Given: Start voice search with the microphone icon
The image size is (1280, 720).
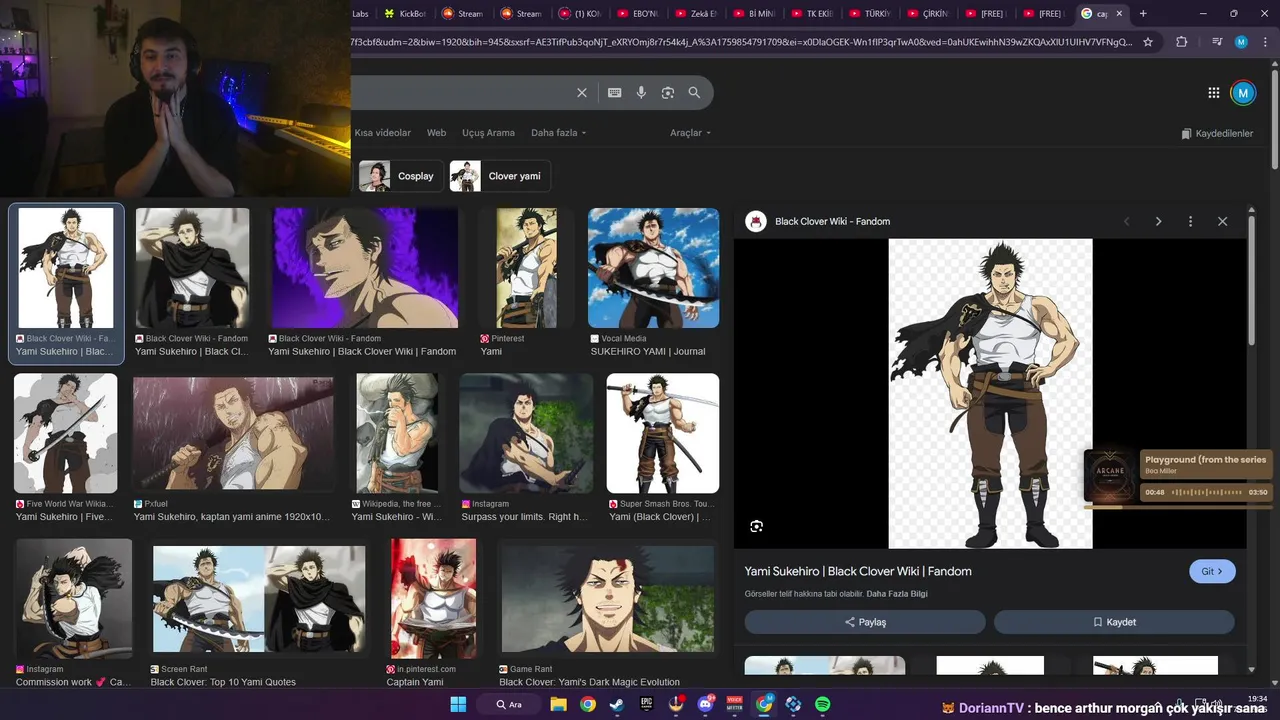Looking at the screenshot, I should [641, 93].
